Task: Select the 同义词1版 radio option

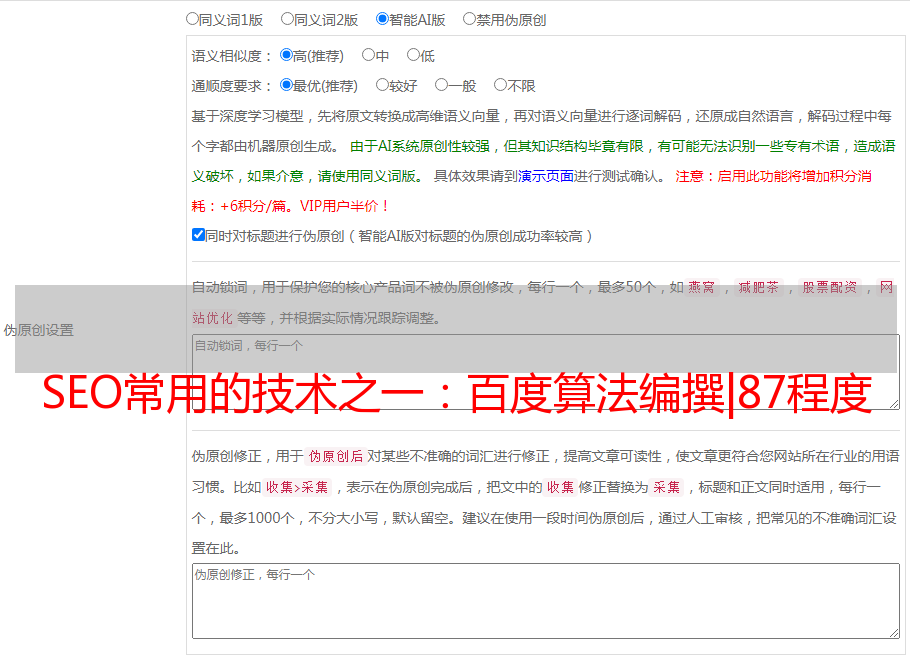Action: tap(192, 19)
